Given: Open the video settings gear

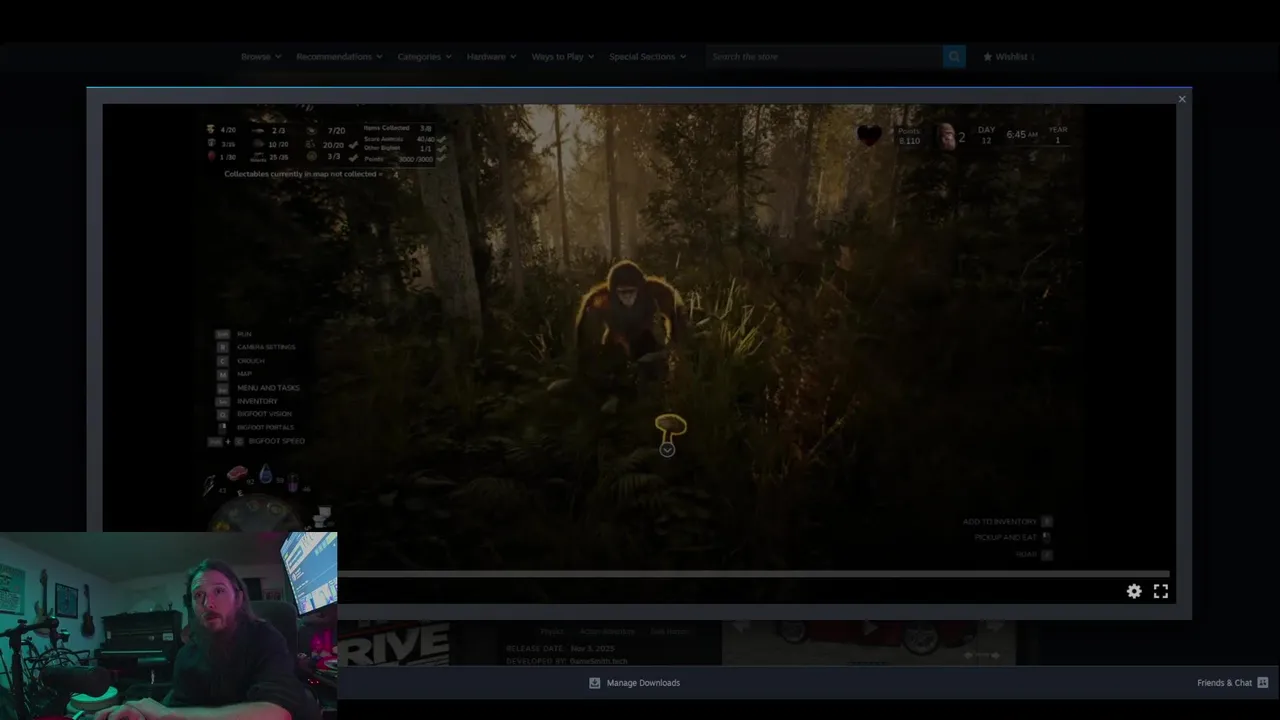Looking at the screenshot, I should tap(1134, 591).
